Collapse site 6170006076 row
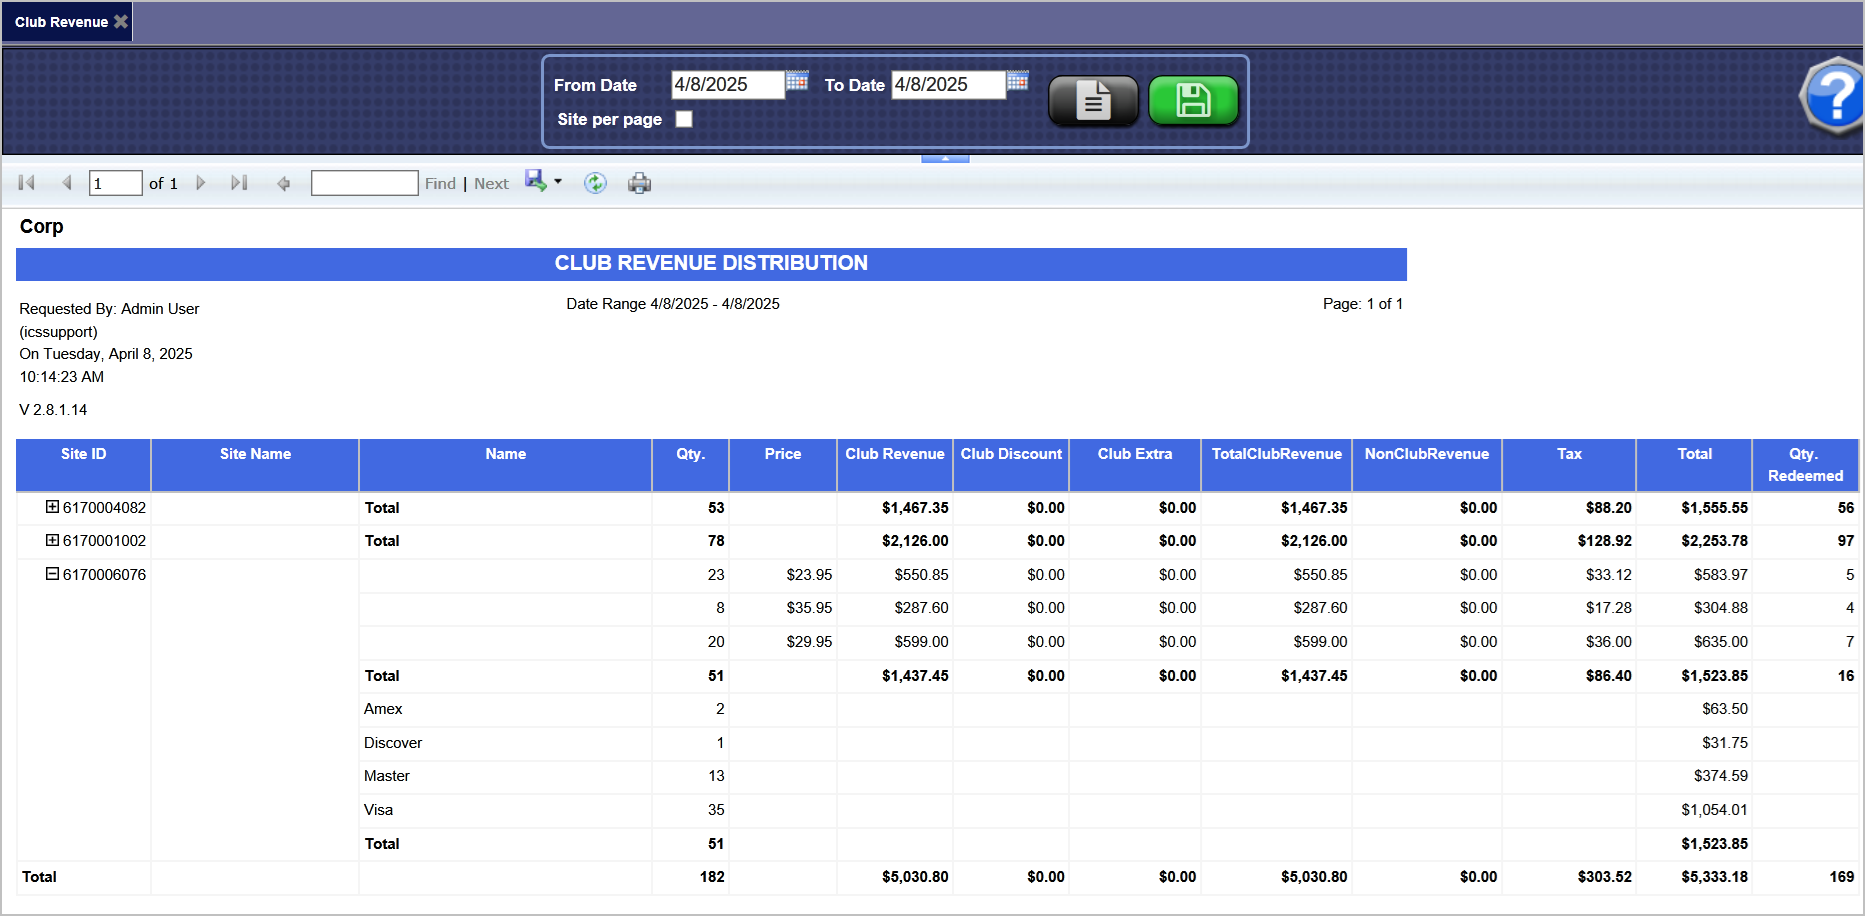The width and height of the screenshot is (1865, 916). pyautogui.click(x=52, y=574)
